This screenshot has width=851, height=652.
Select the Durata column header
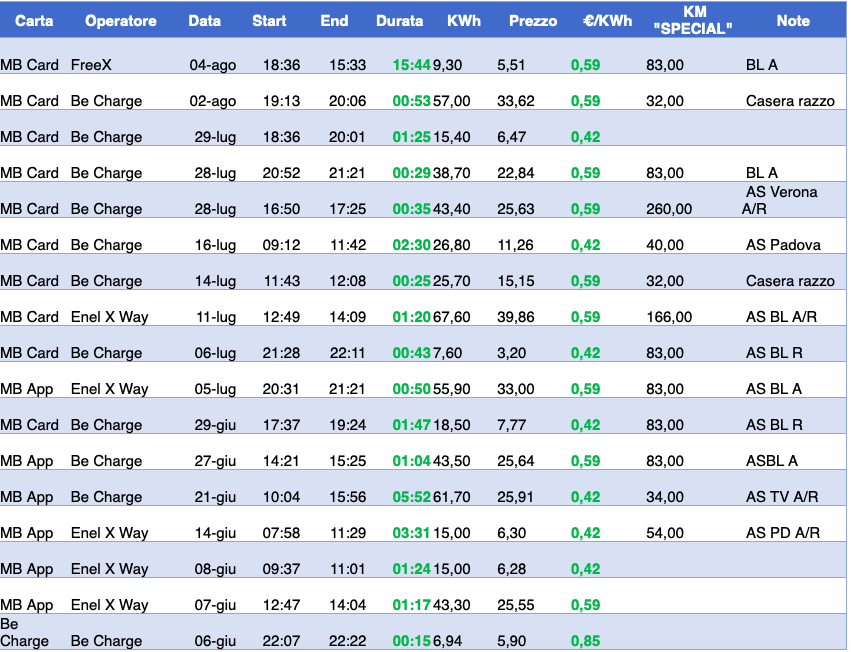[399, 21]
